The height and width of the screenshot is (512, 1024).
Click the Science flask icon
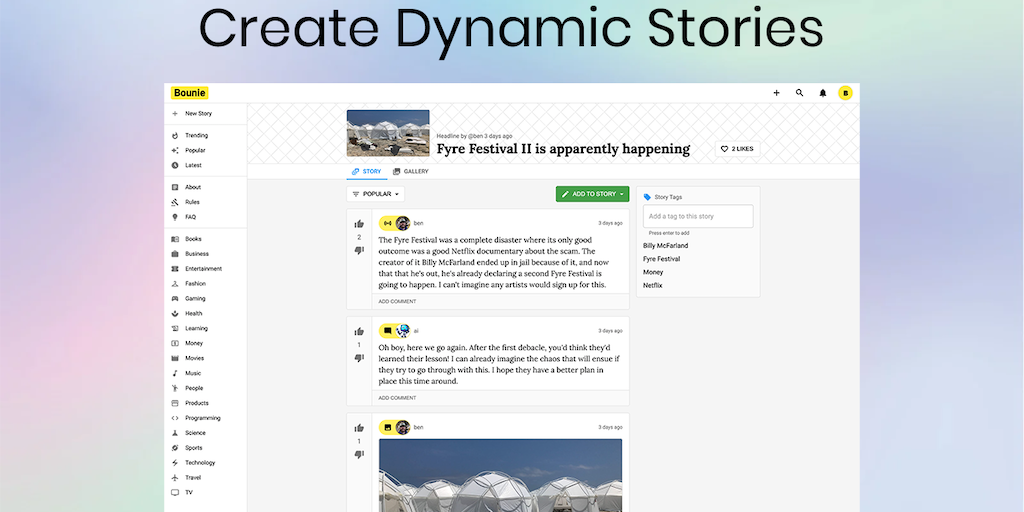click(174, 433)
